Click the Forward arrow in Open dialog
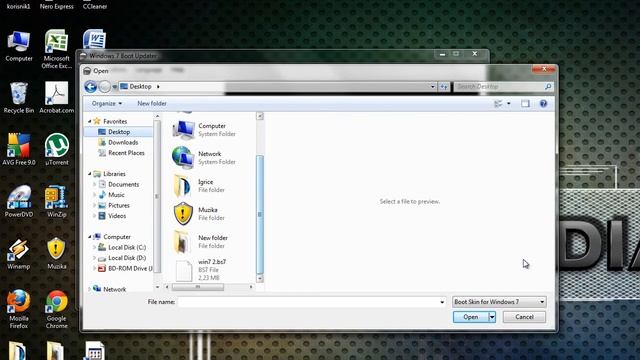The width and height of the screenshot is (640, 360). (104, 87)
